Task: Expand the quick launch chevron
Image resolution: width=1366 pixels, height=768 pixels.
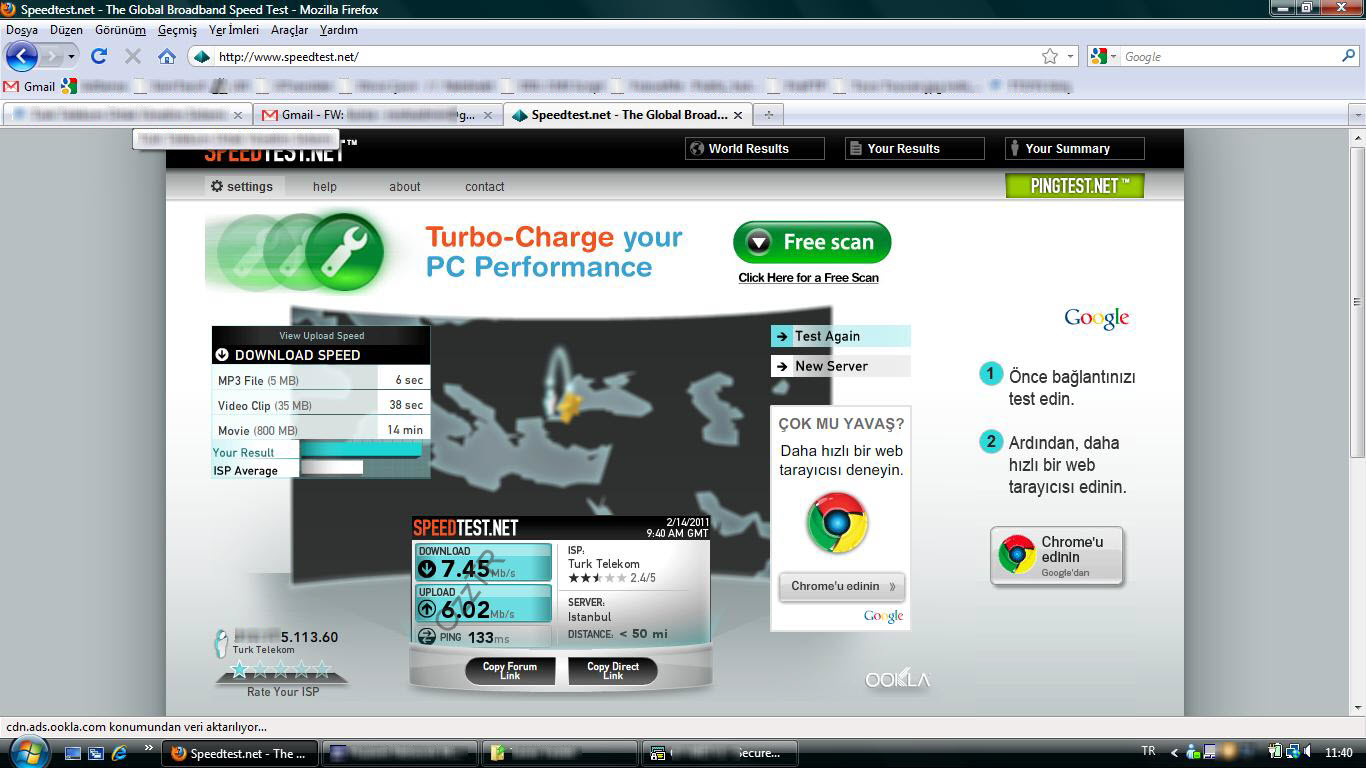Action: coord(149,747)
